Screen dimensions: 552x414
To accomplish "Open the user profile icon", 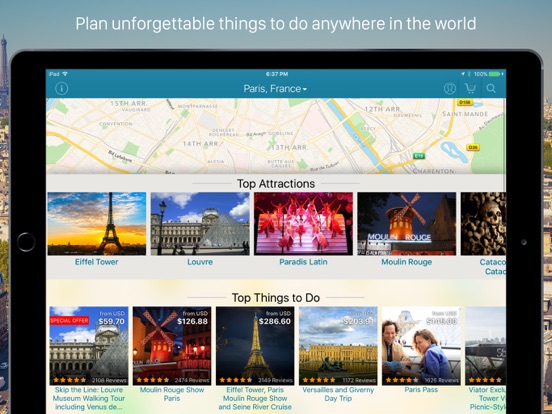I will (x=450, y=88).
